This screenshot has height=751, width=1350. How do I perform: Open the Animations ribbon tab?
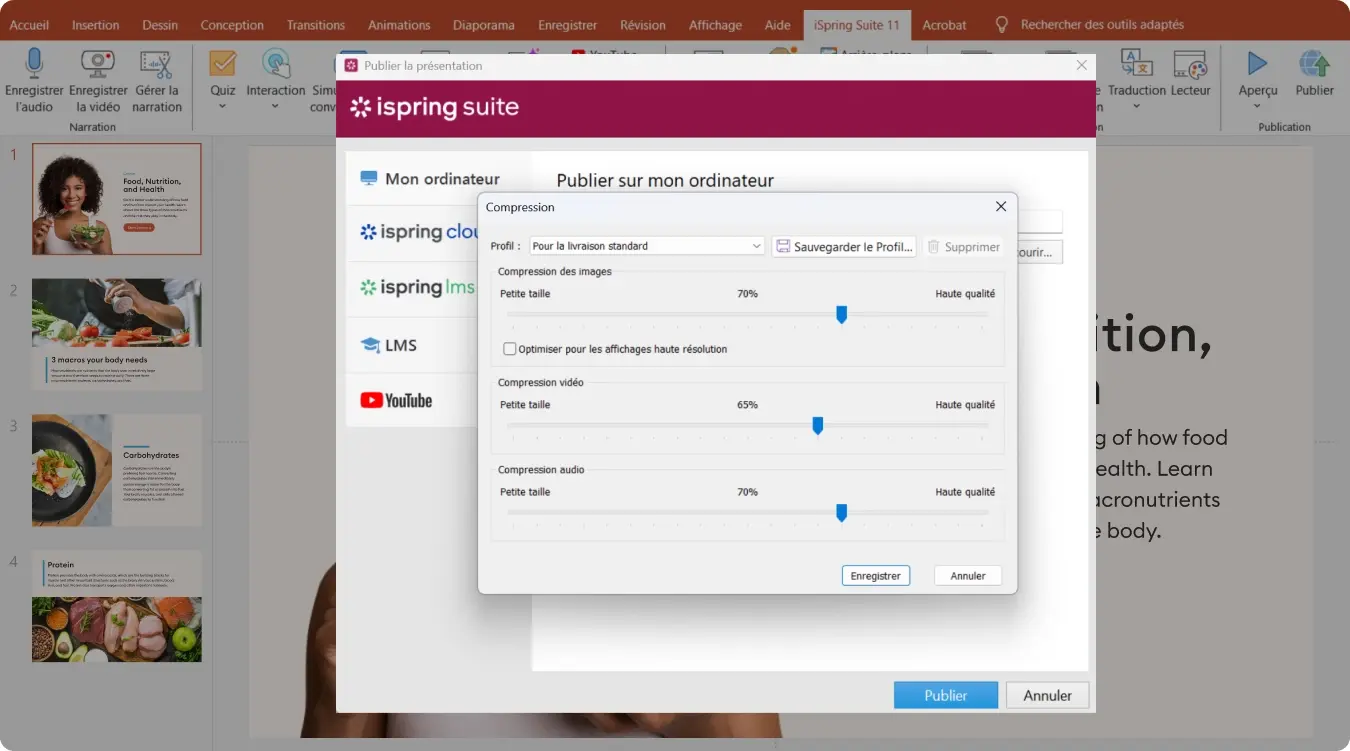click(399, 25)
